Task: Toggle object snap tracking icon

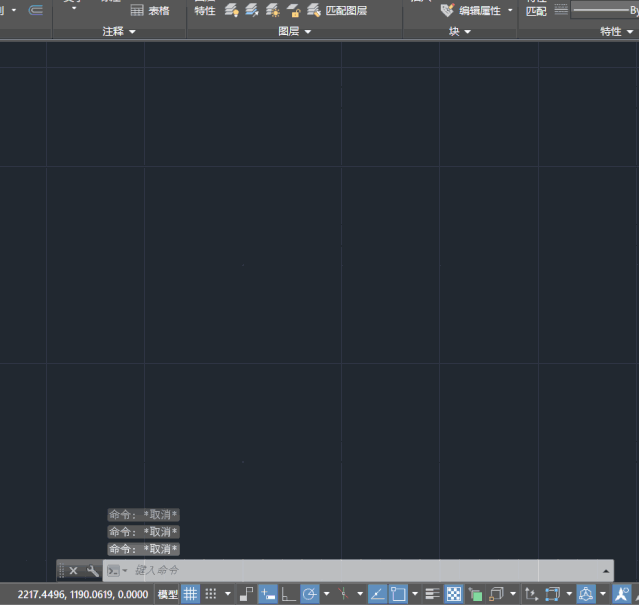Action: click(x=377, y=594)
